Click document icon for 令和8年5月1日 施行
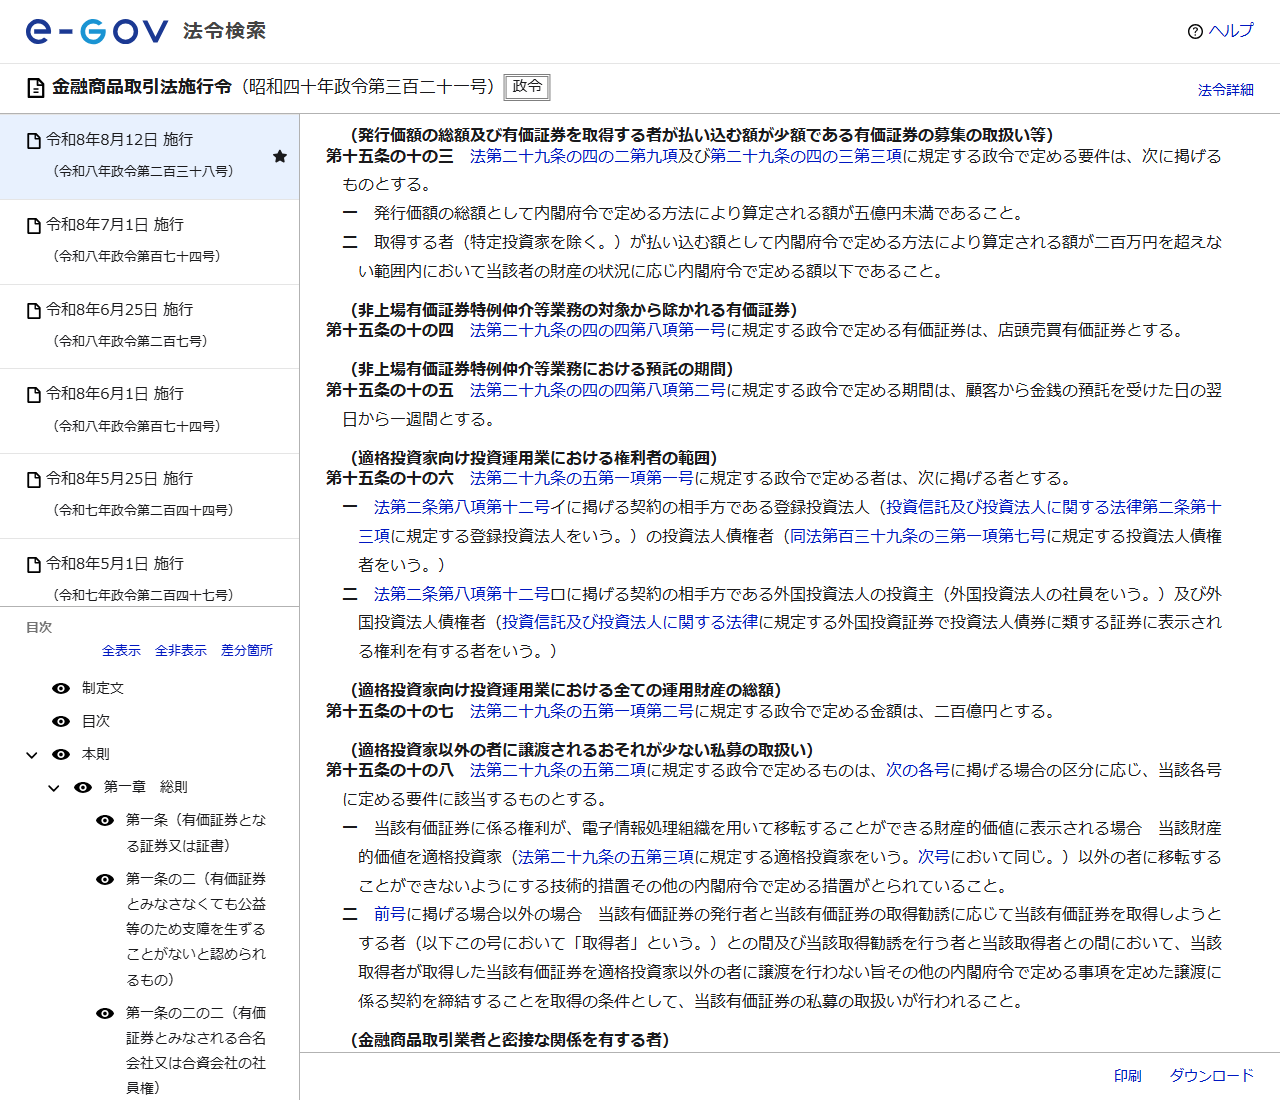1280x1100 pixels. 34,565
